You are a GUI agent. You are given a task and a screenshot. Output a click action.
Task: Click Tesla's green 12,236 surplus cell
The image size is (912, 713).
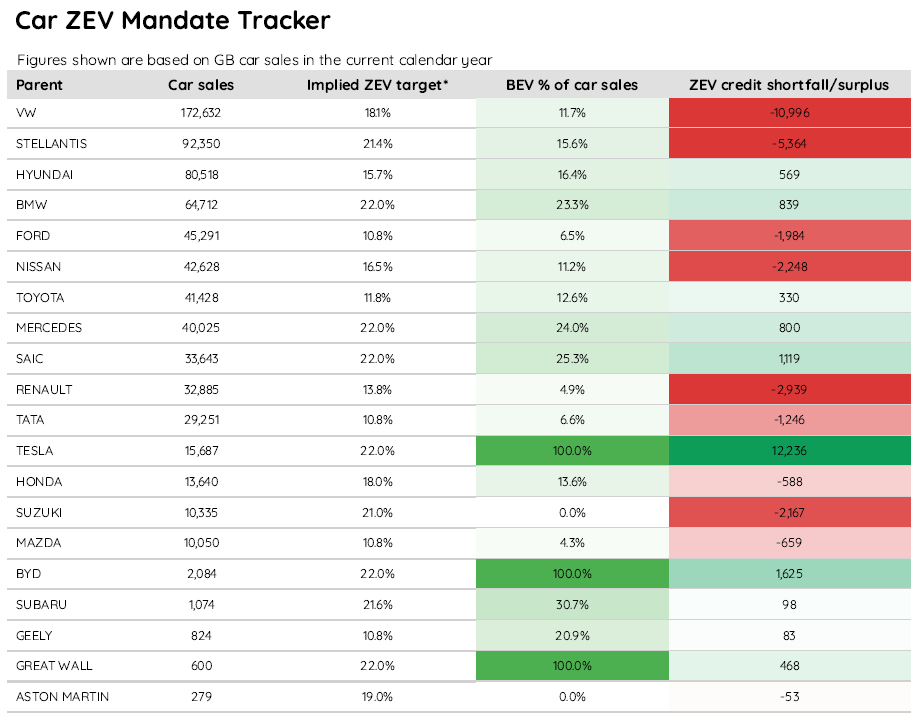click(789, 451)
